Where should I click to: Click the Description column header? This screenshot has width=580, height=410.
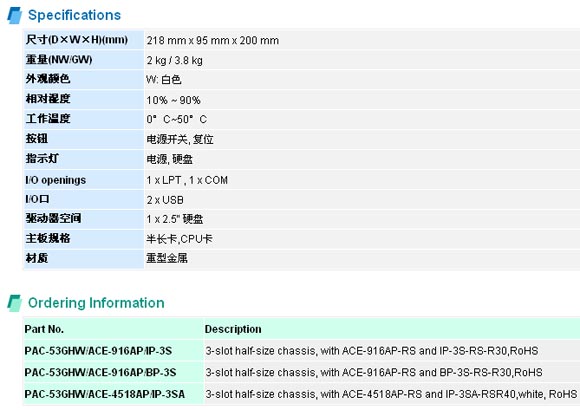tap(233, 329)
